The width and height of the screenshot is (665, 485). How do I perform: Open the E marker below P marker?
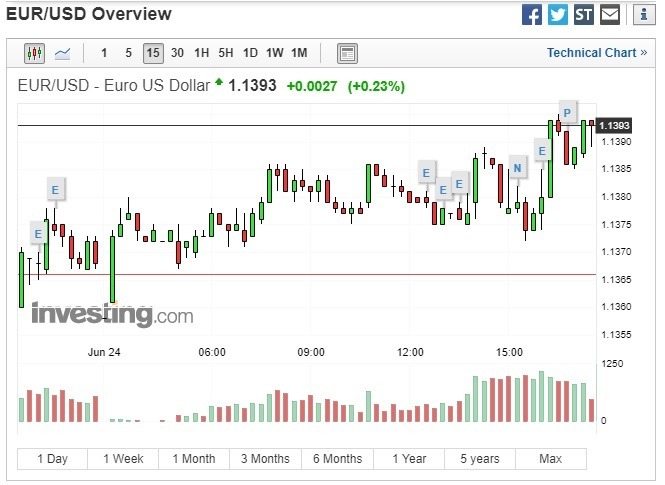click(542, 151)
